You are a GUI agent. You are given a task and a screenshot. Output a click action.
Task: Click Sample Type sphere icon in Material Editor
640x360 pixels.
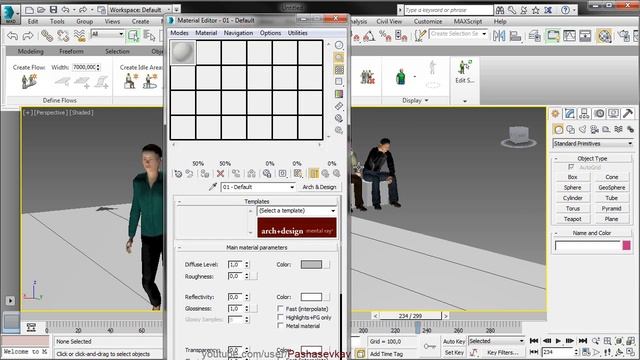(339, 45)
